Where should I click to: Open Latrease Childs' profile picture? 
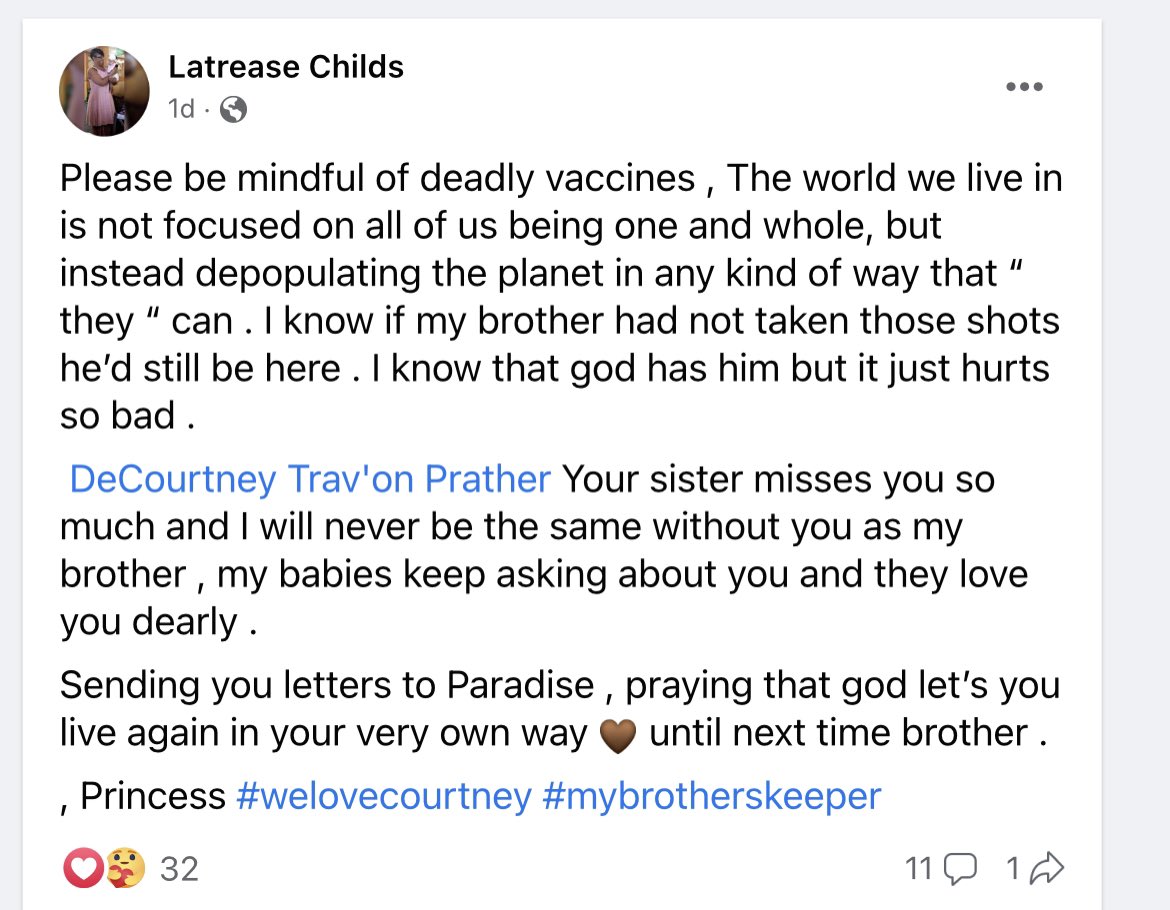click(105, 90)
